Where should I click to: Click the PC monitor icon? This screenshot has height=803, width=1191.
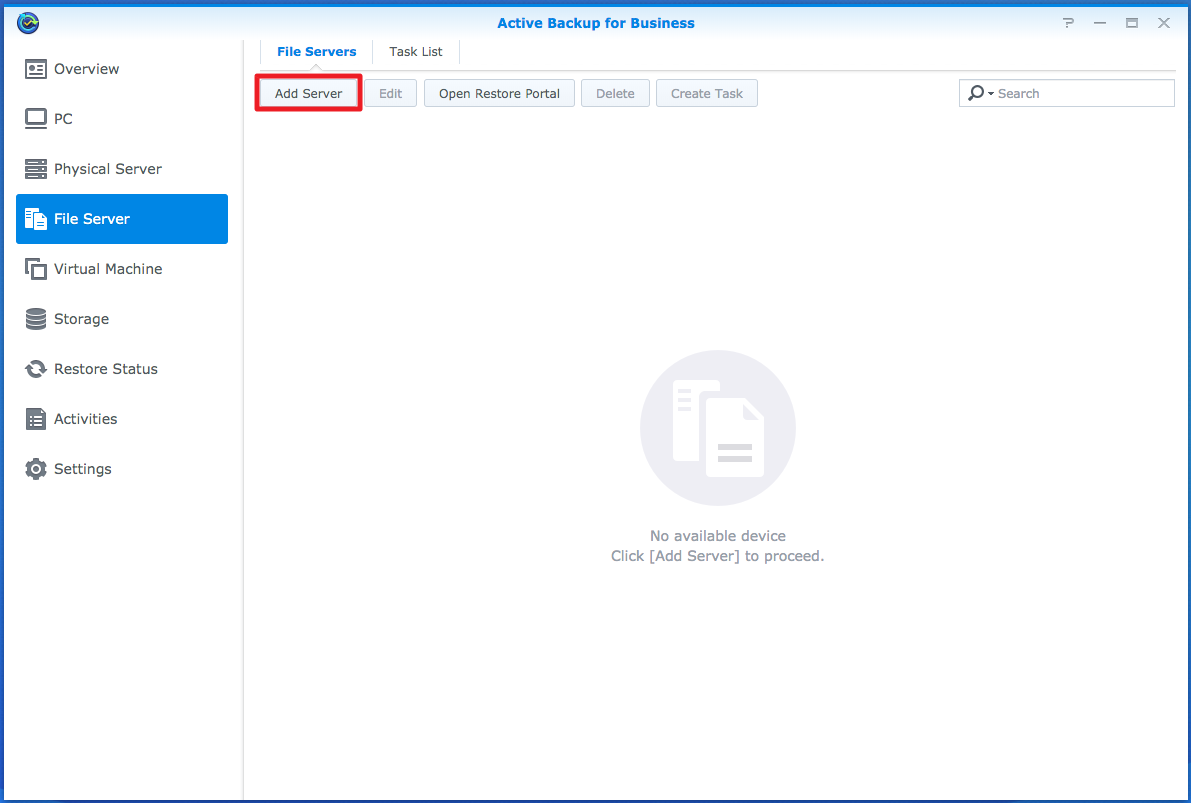click(x=36, y=119)
